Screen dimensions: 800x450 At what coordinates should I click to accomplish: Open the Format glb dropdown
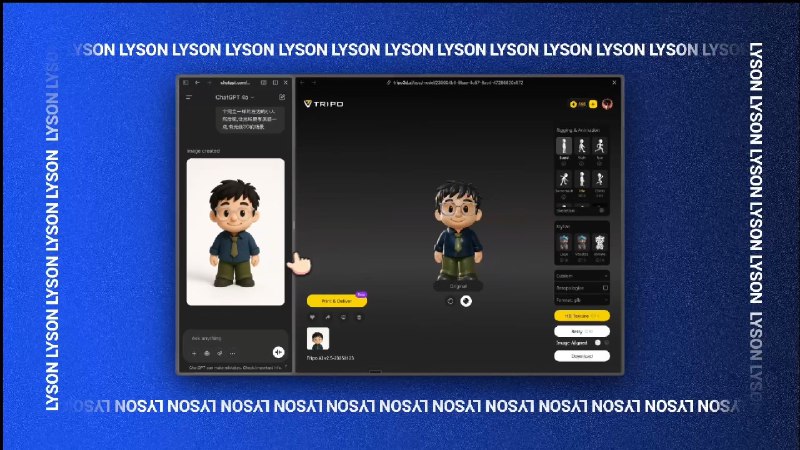coord(582,300)
